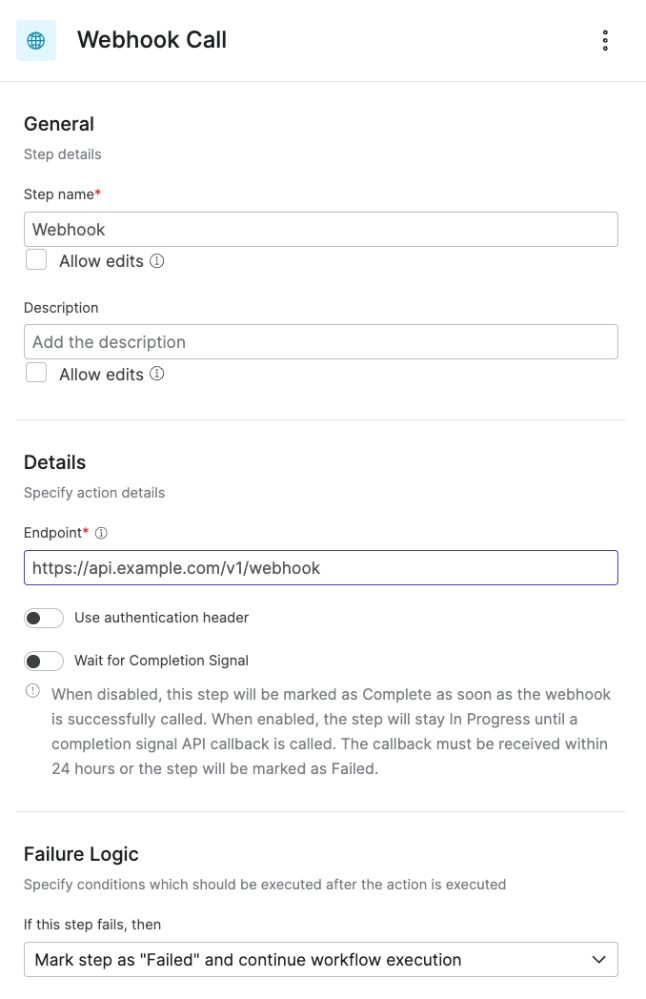Click chevron arrow on failure logic dropdown
This screenshot has height=999, width=646.
click(599, 959)
